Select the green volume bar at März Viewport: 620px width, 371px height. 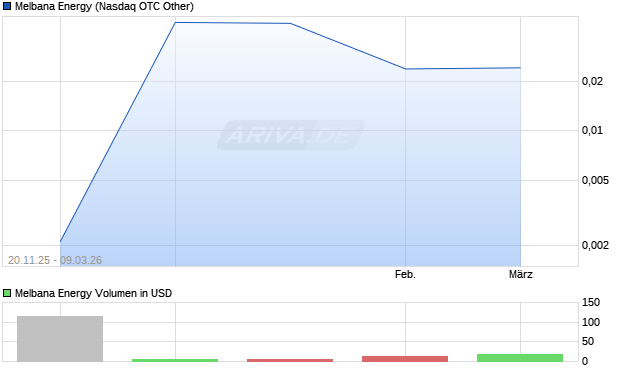pos(520,358)
